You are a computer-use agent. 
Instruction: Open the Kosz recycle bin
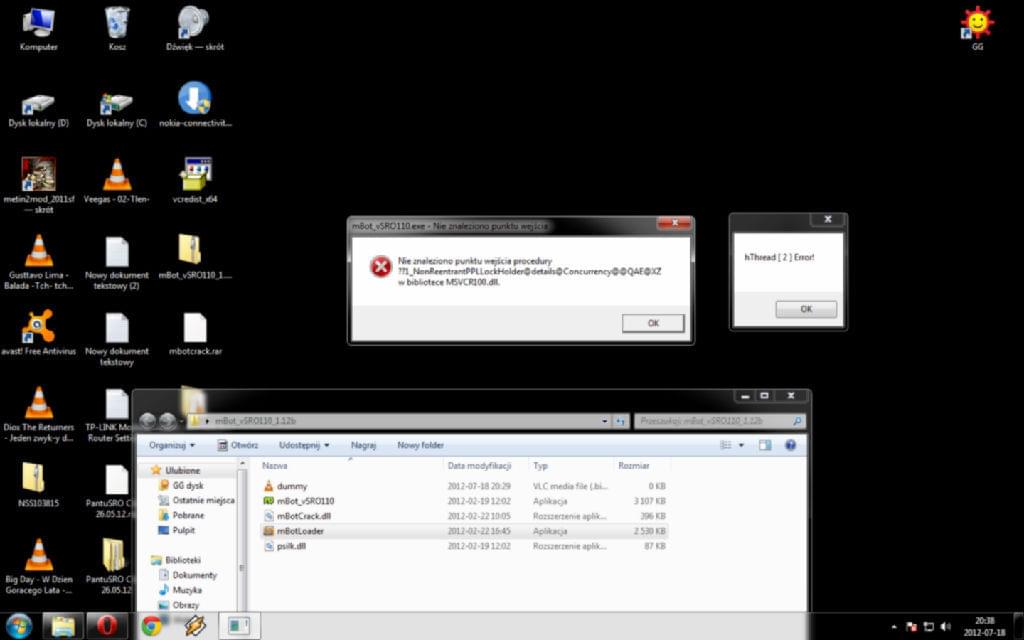[x=117, y=23]
